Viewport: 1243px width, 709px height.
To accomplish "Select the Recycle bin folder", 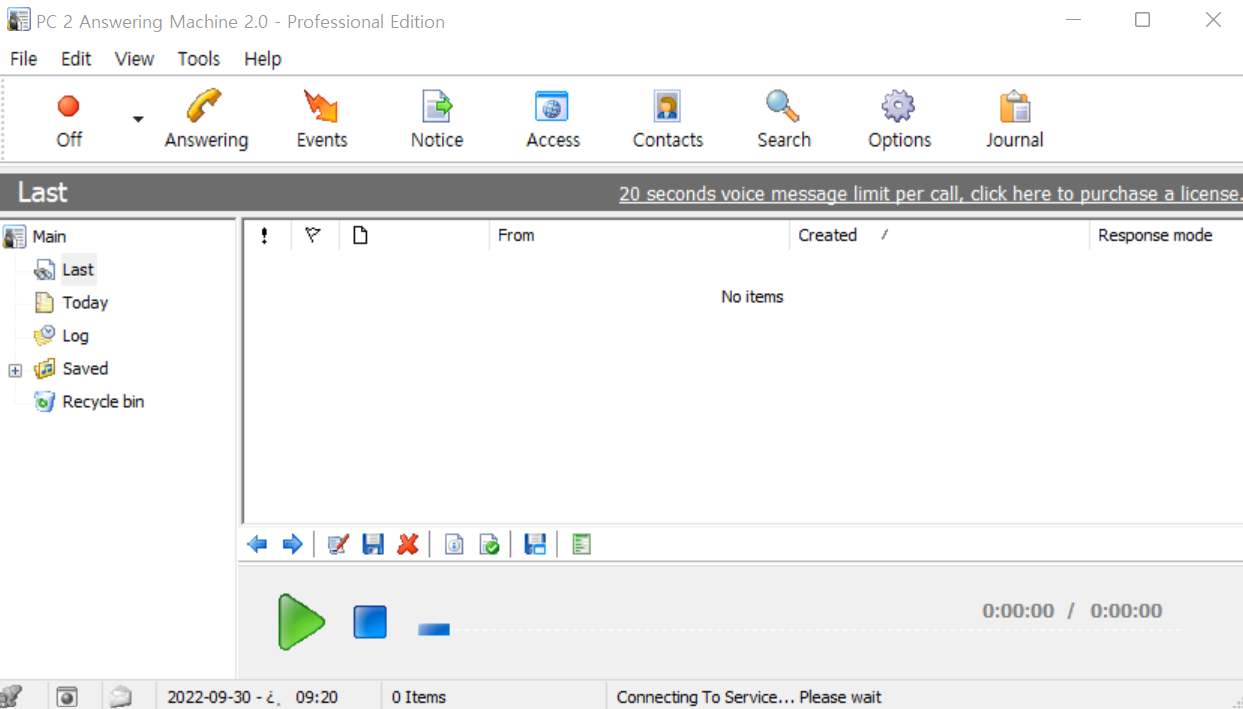I will click(103, 402).
